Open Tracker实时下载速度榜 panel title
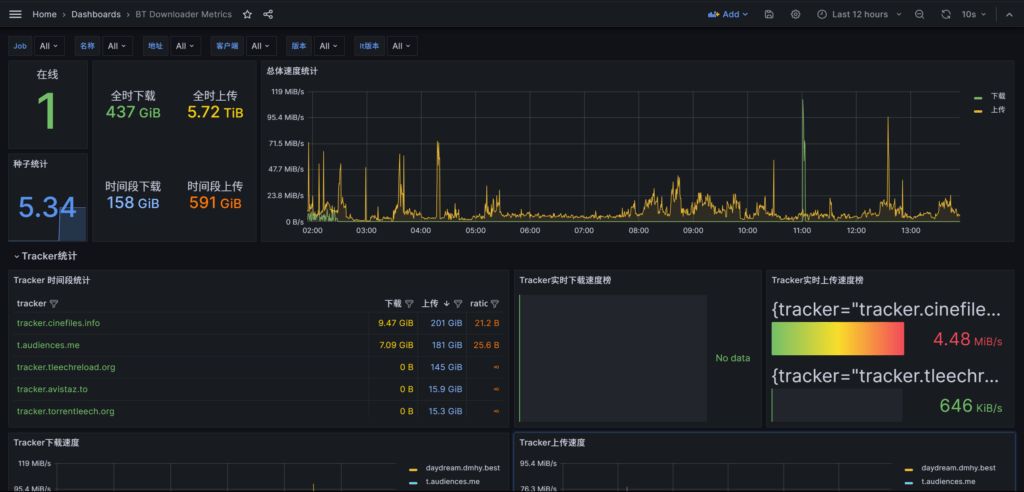The image size is (1024, 492). click(566, 280)
